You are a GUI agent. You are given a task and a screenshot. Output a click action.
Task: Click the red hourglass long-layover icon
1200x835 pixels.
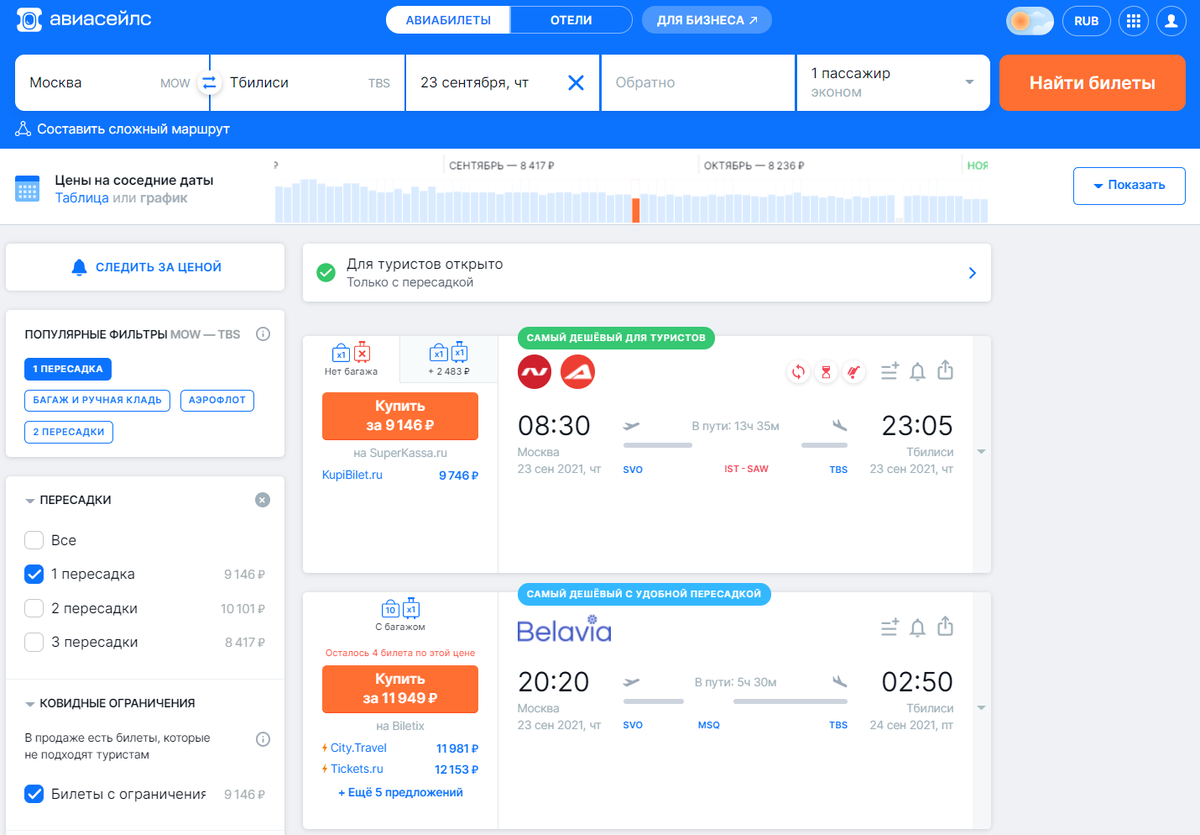coord(826,372)
